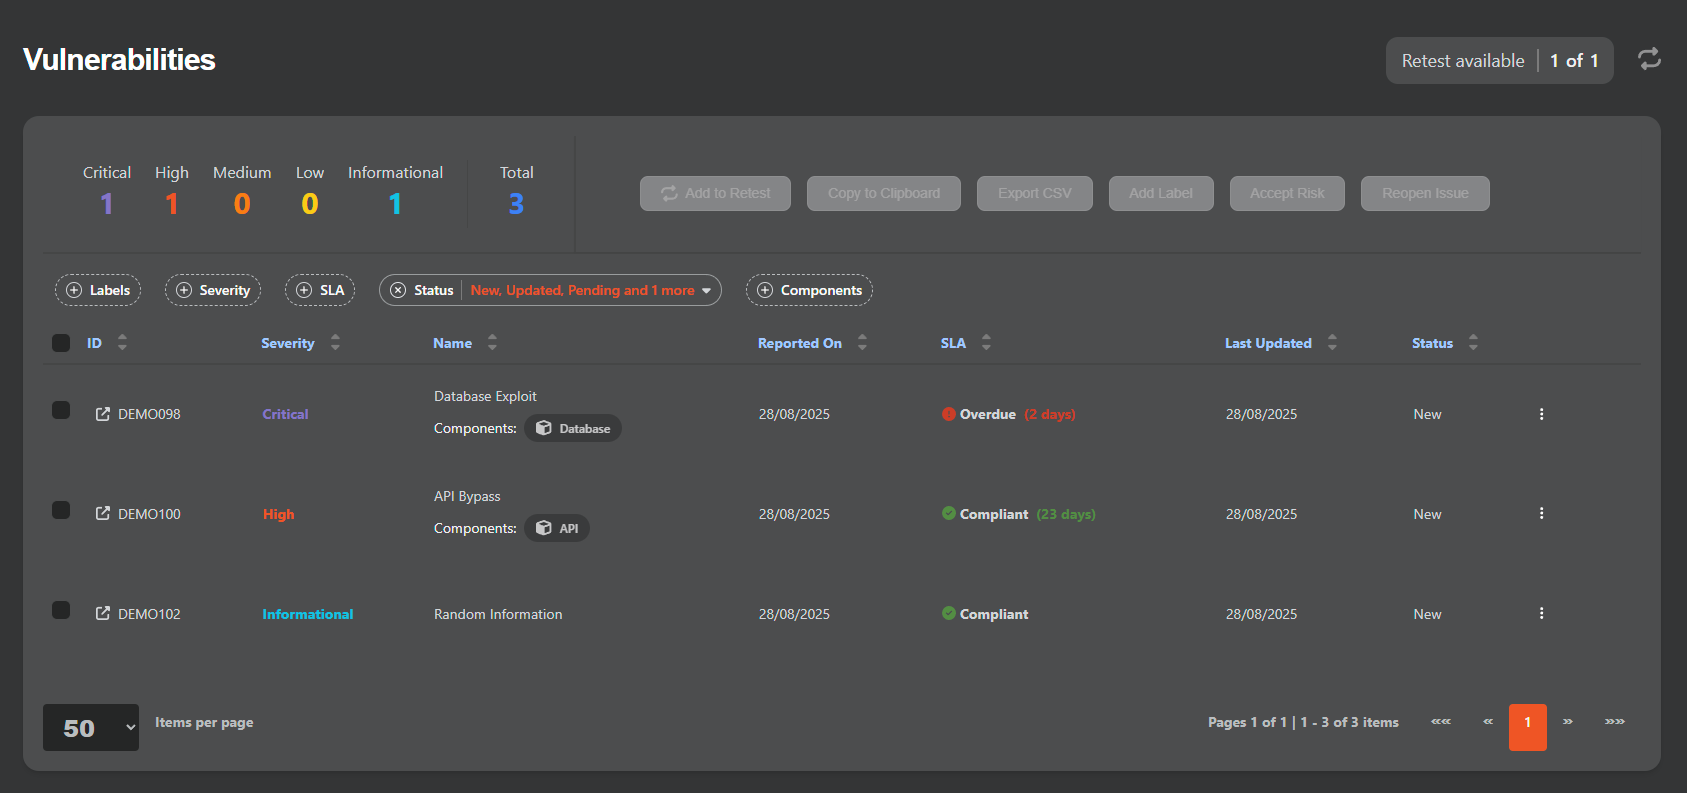Image resolution: width=1687 pixels, height=793 pixels.
Task: Tick checkbox for DEMO100 vulnerability
Action: [61, 511]
